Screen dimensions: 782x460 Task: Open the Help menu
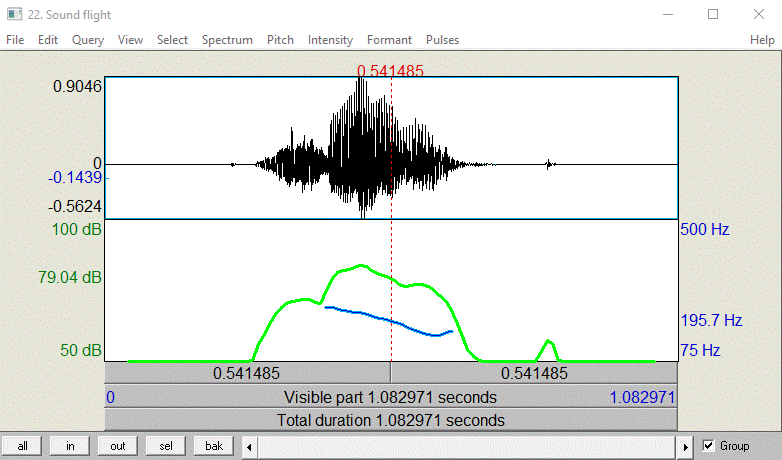click(762, 40)
